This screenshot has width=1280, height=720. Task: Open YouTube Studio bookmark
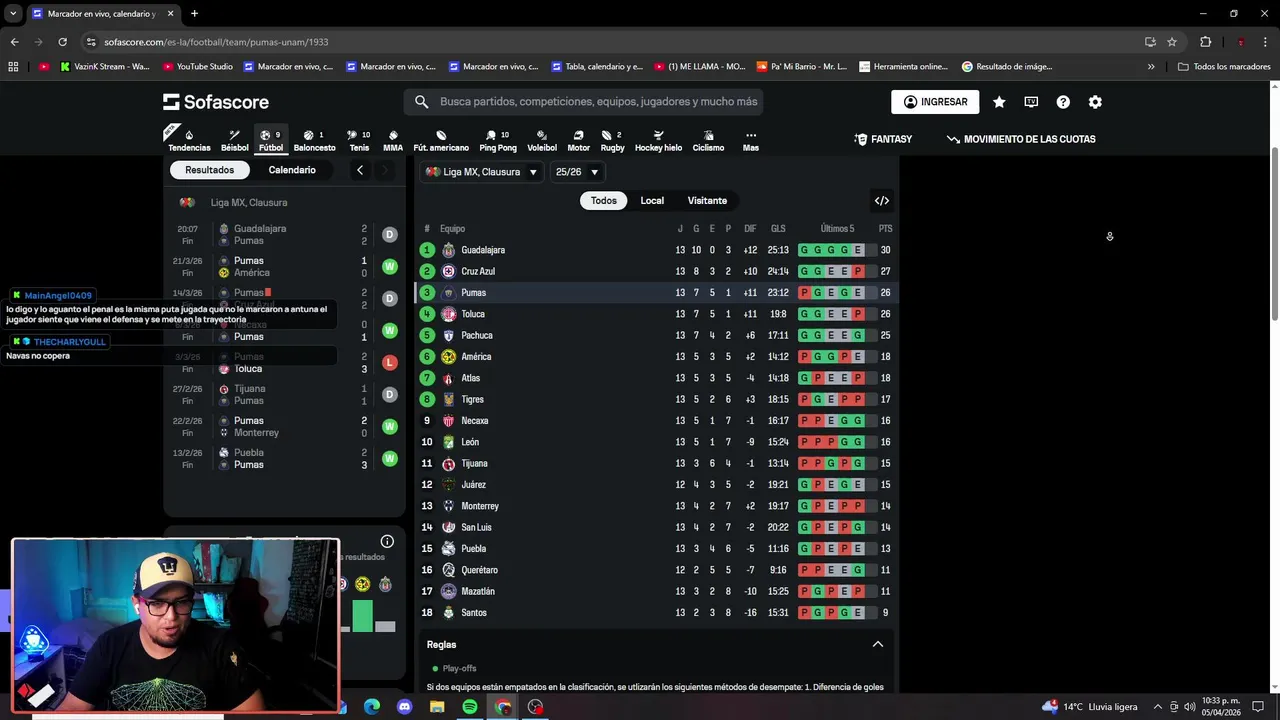tap(196, 67)
